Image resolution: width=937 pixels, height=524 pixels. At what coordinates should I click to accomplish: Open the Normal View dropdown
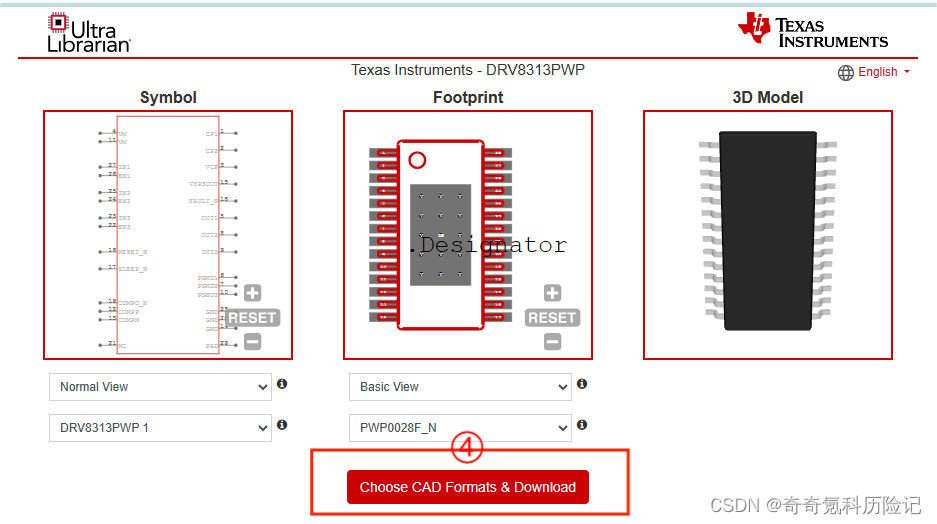point(160,387)
